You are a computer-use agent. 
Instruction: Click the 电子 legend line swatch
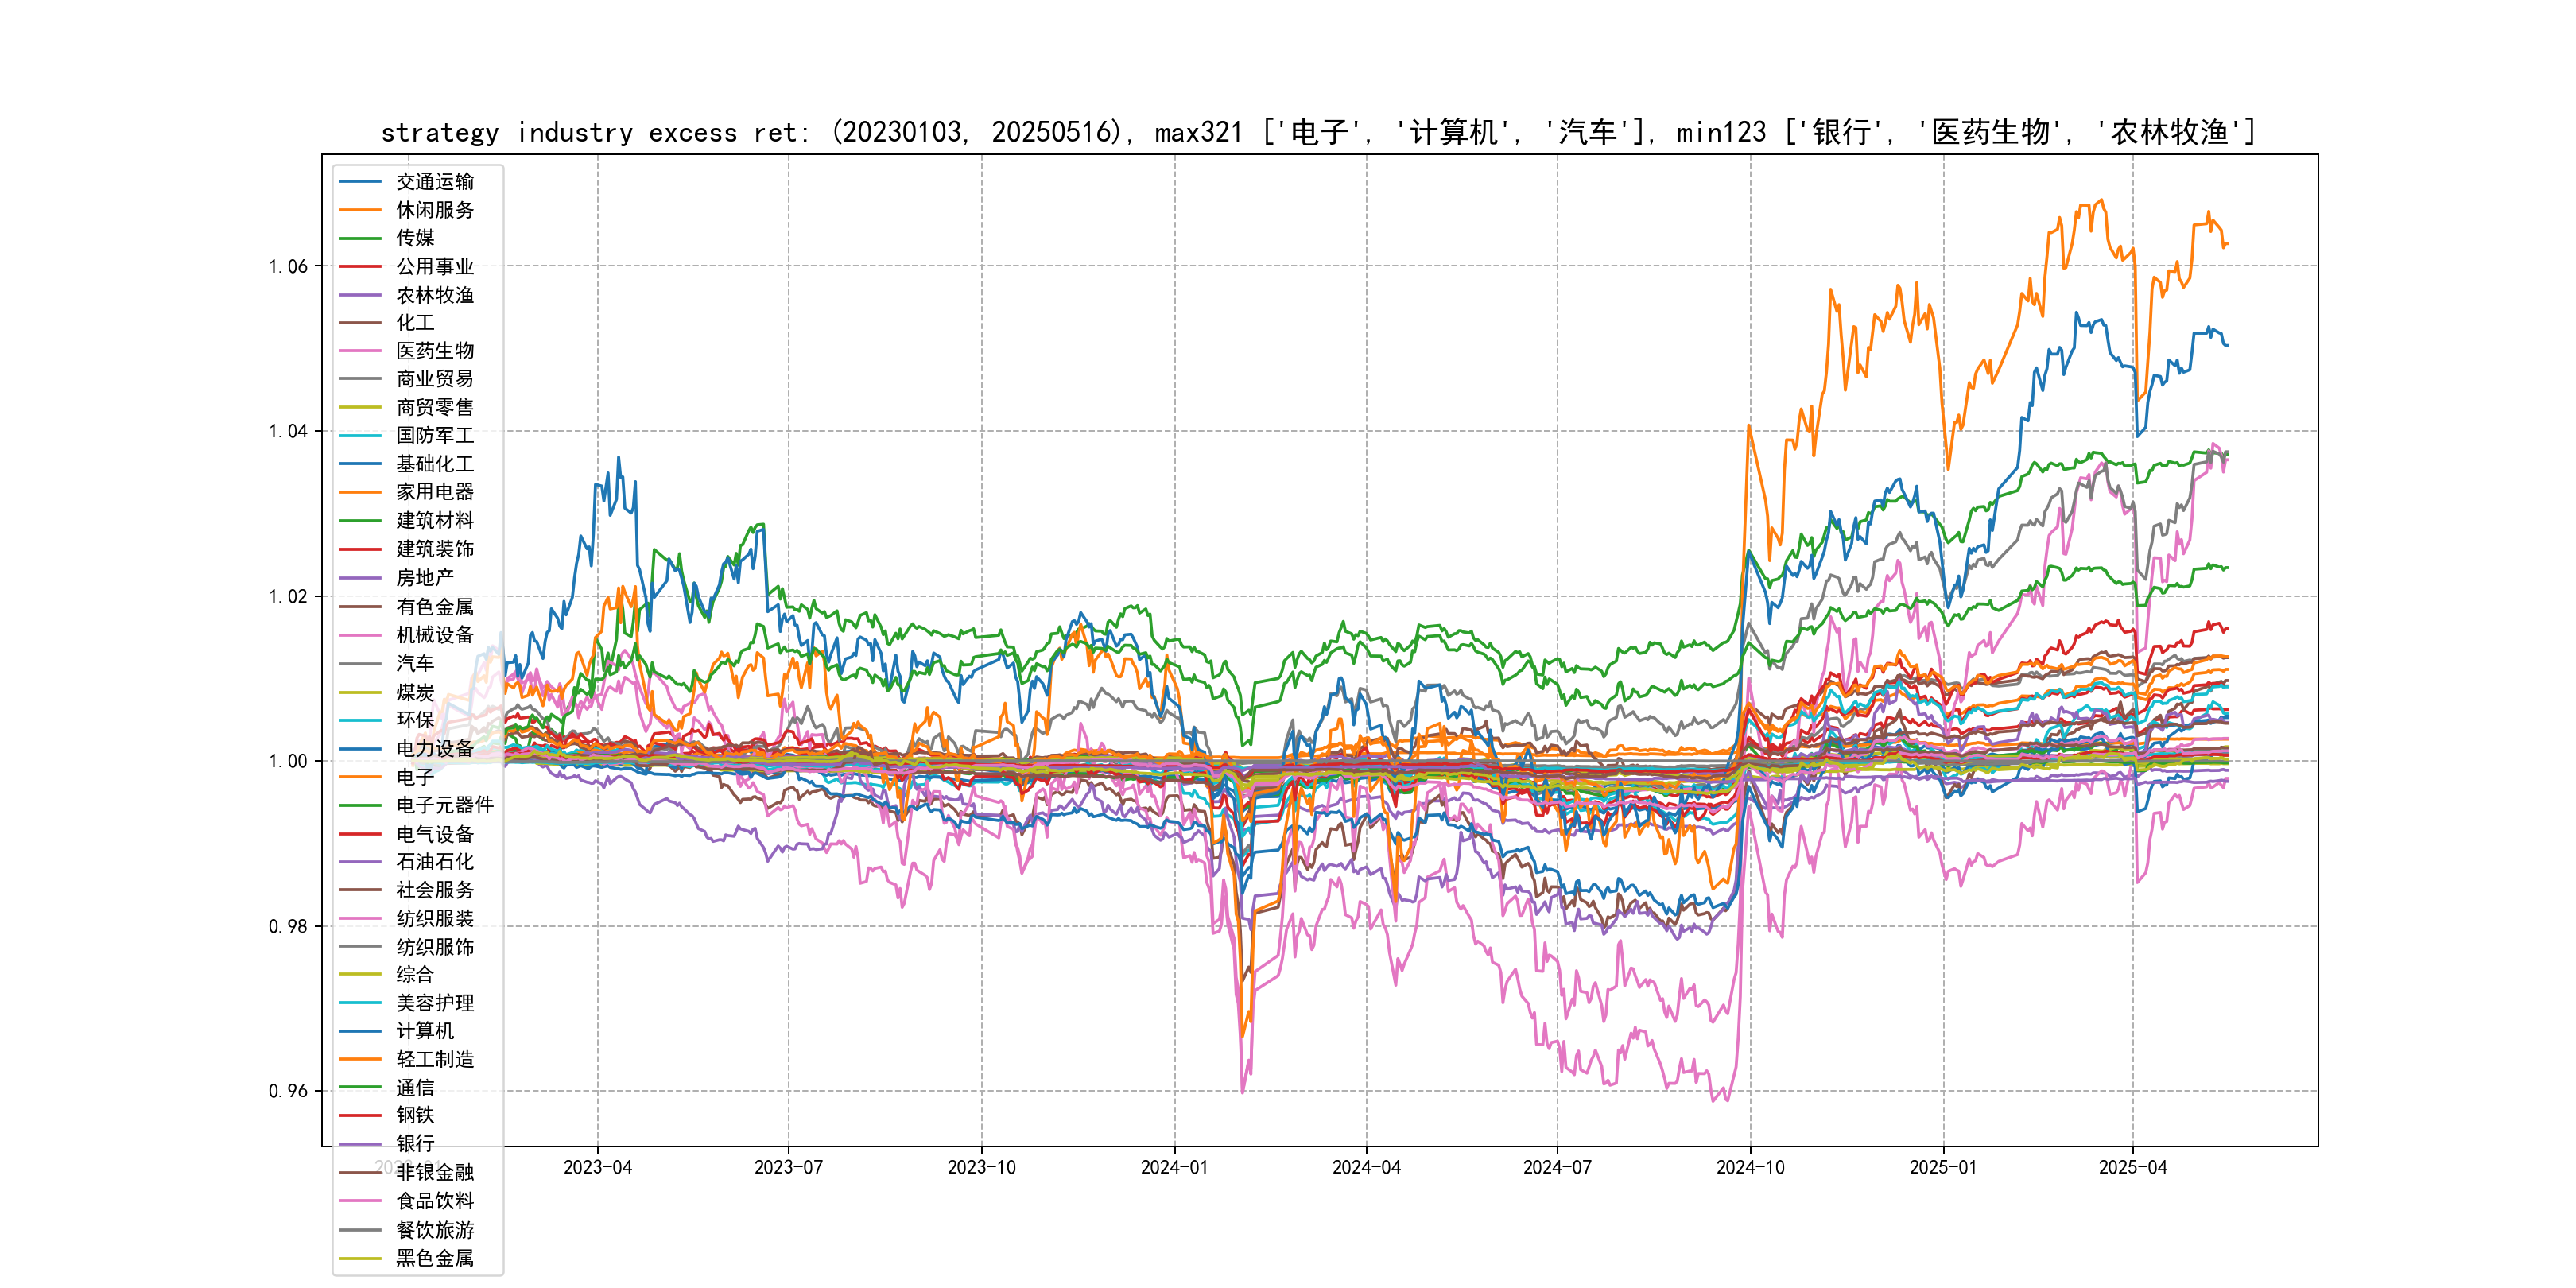click(x=360, y=777)
